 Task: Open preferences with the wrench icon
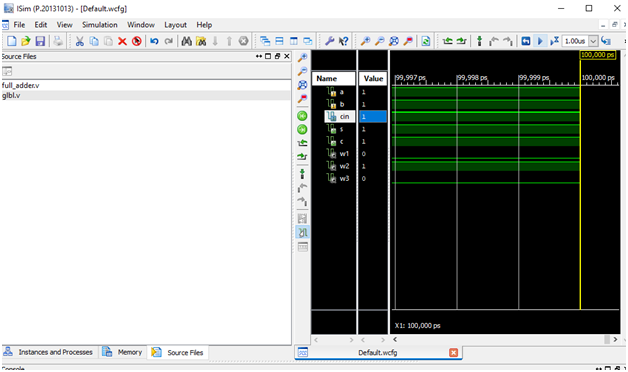(x=330, y=41)
